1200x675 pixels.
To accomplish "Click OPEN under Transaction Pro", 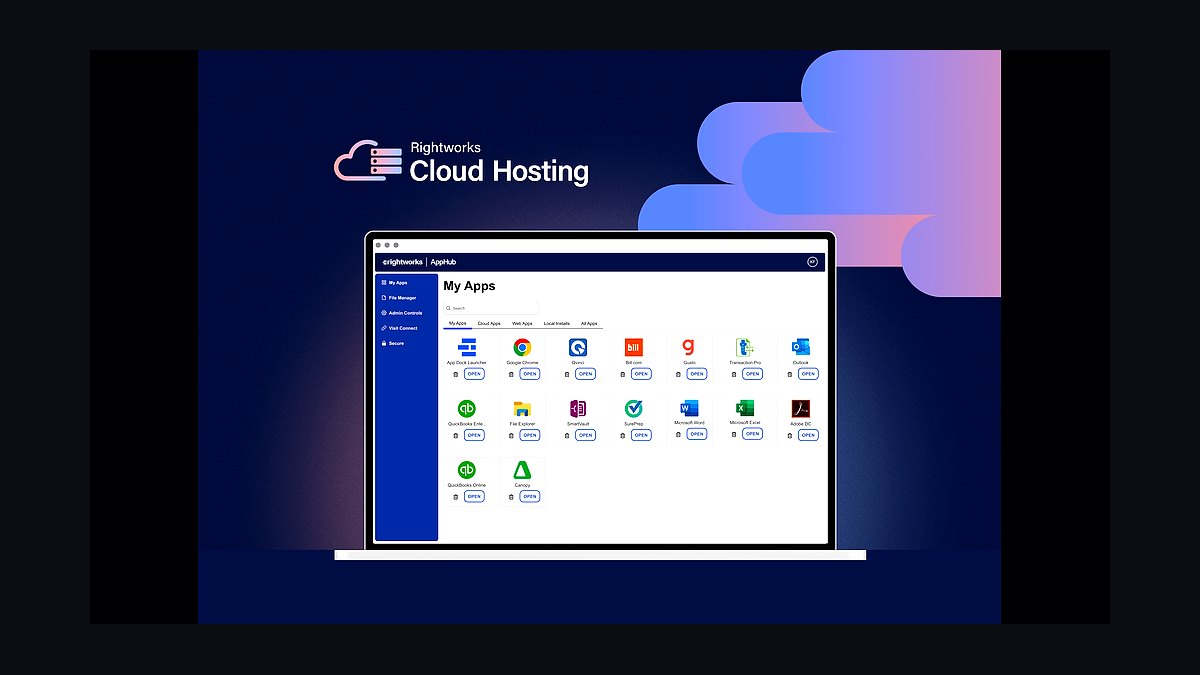I will 753,374.
